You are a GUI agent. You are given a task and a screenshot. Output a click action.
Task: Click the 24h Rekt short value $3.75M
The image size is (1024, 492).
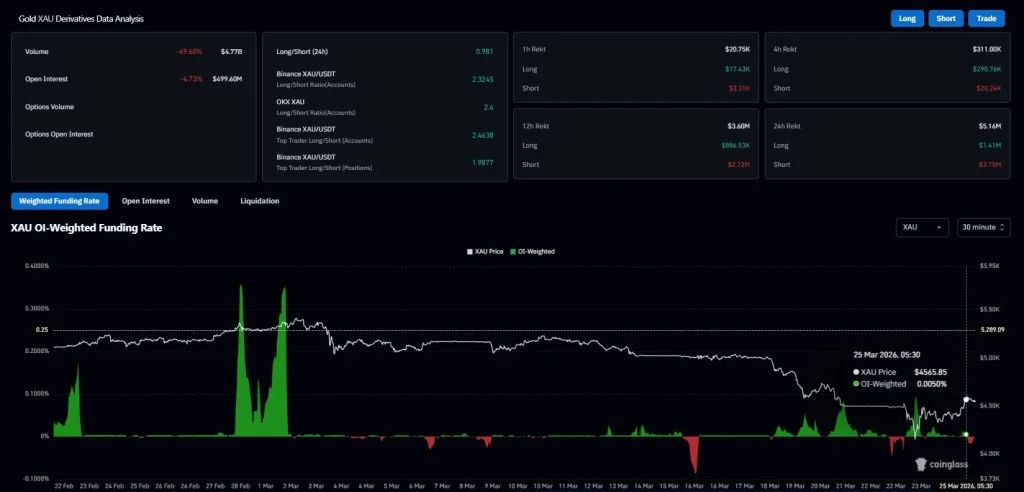990,165
